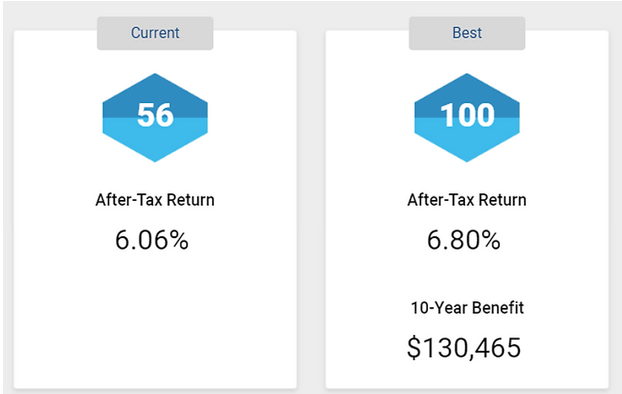Click the gray Best header button
This screenshot has height=394, width=622.
(x=467, y=33)
